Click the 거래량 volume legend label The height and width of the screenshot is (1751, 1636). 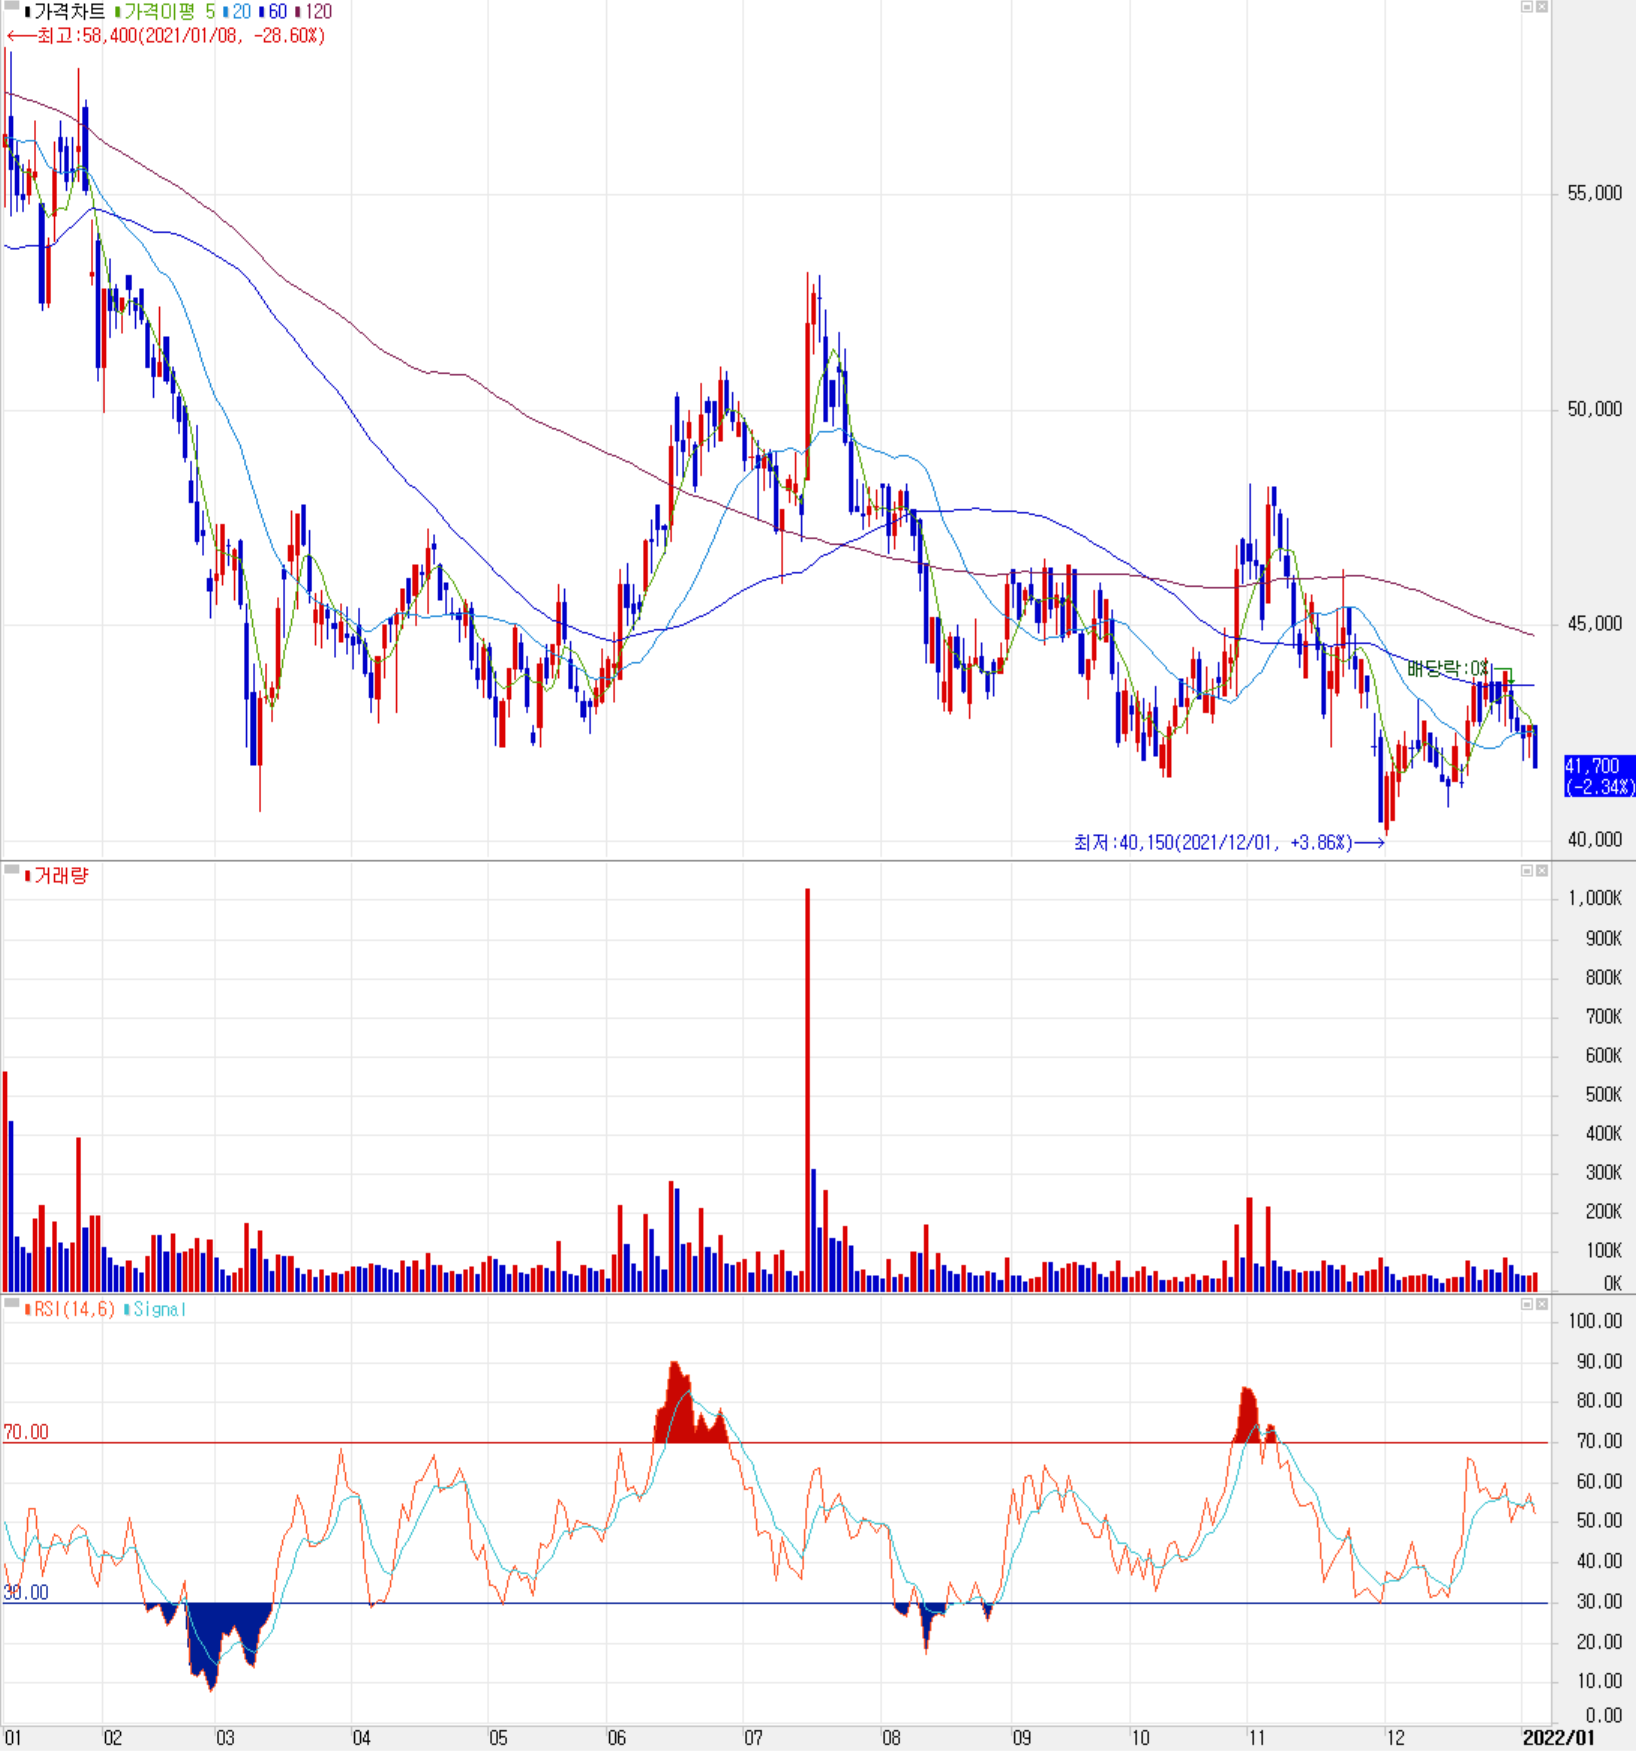57,876
